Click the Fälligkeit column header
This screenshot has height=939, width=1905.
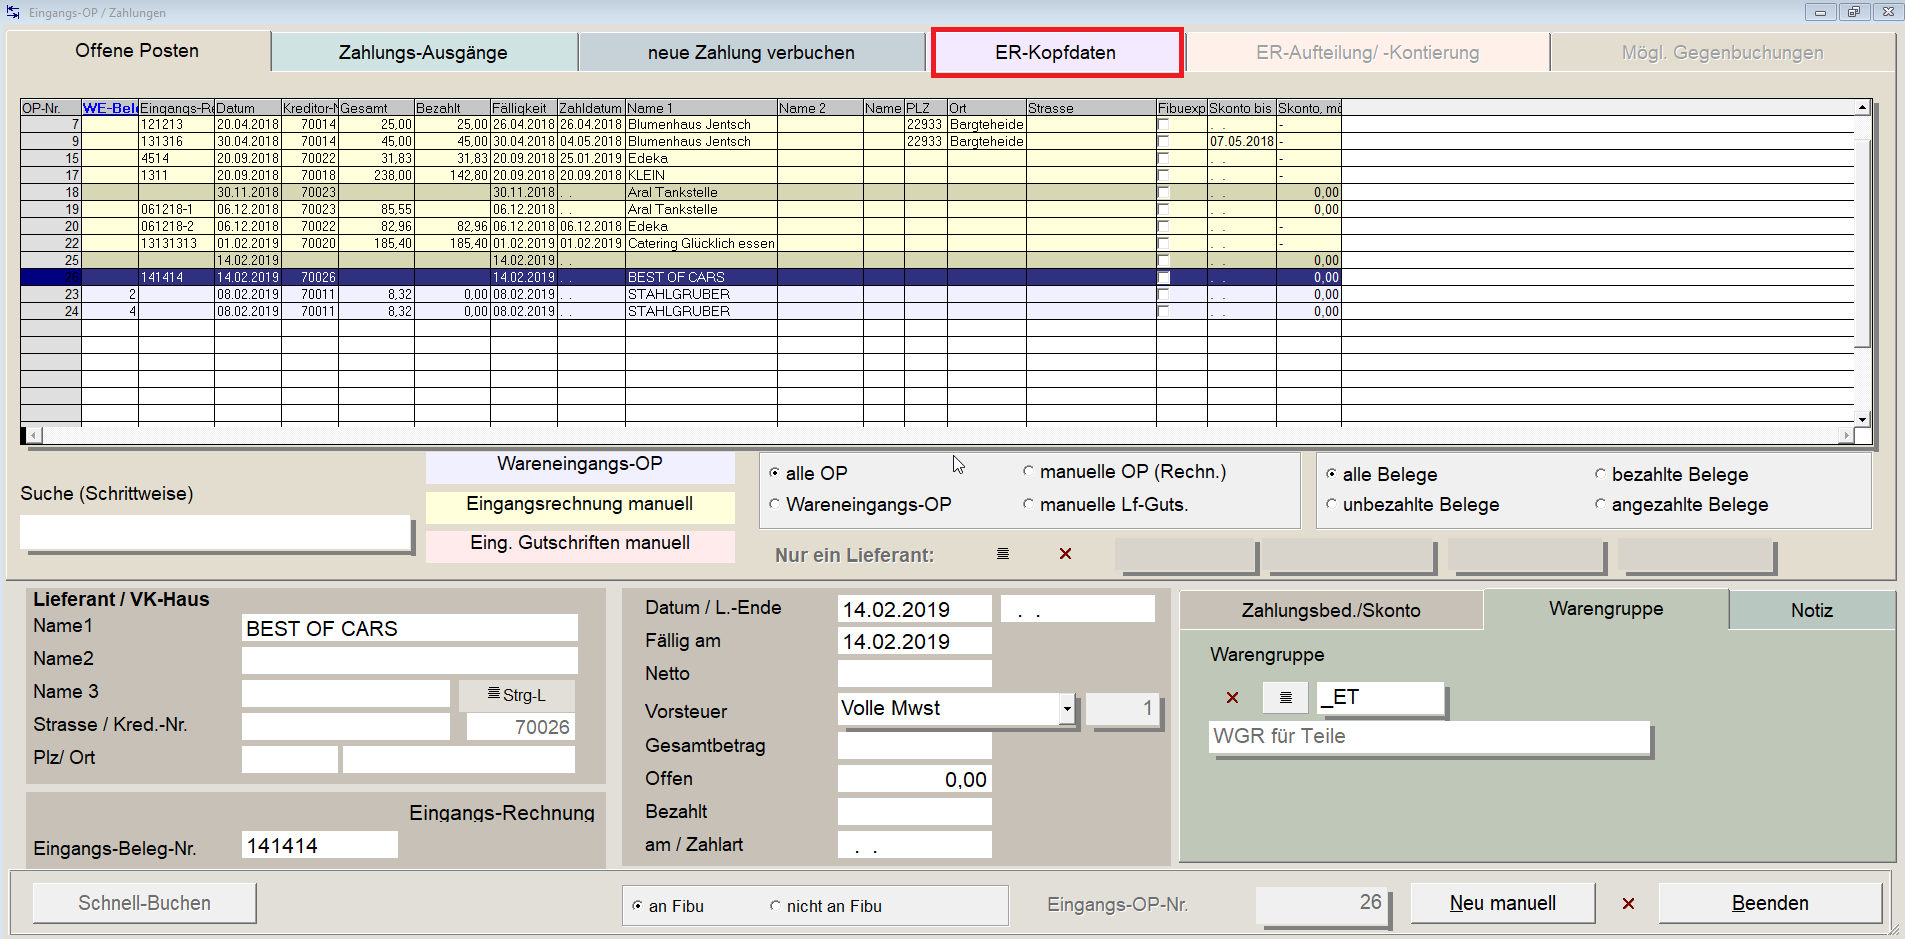pos(524,108)
